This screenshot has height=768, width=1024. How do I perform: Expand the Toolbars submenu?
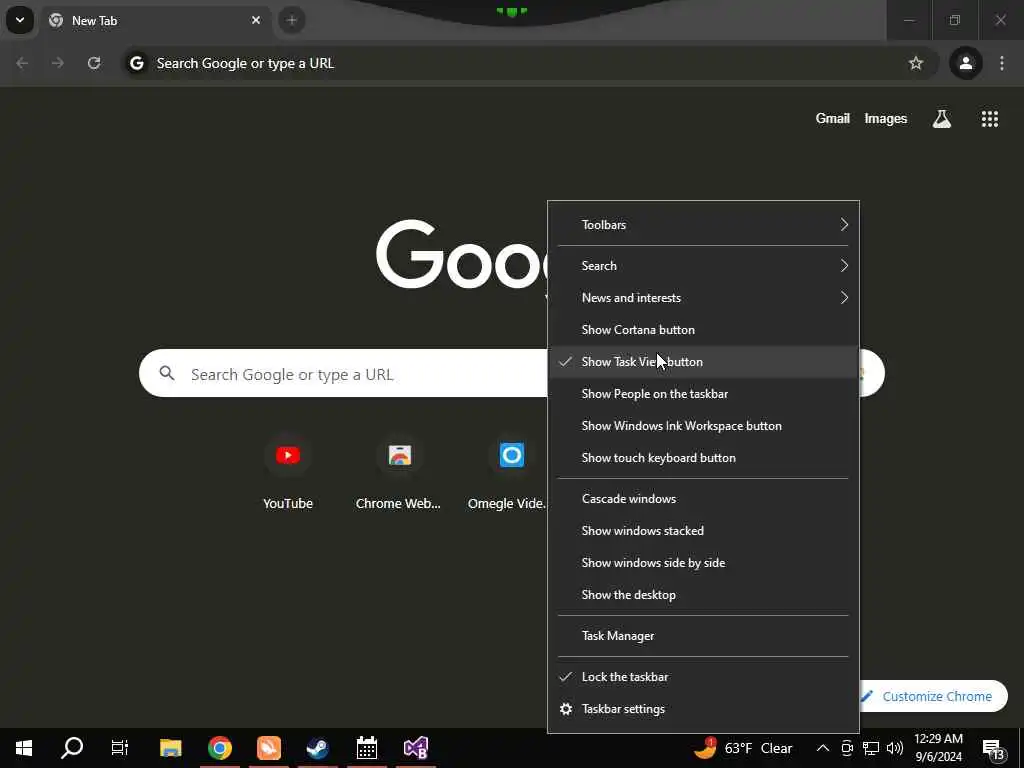tap(703, 225)
